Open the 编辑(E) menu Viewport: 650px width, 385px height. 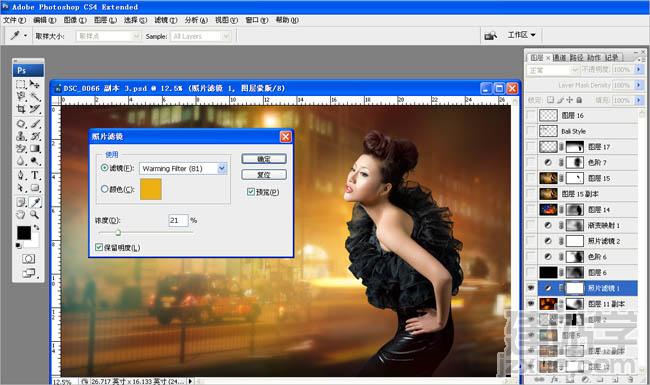click(44, 20)
